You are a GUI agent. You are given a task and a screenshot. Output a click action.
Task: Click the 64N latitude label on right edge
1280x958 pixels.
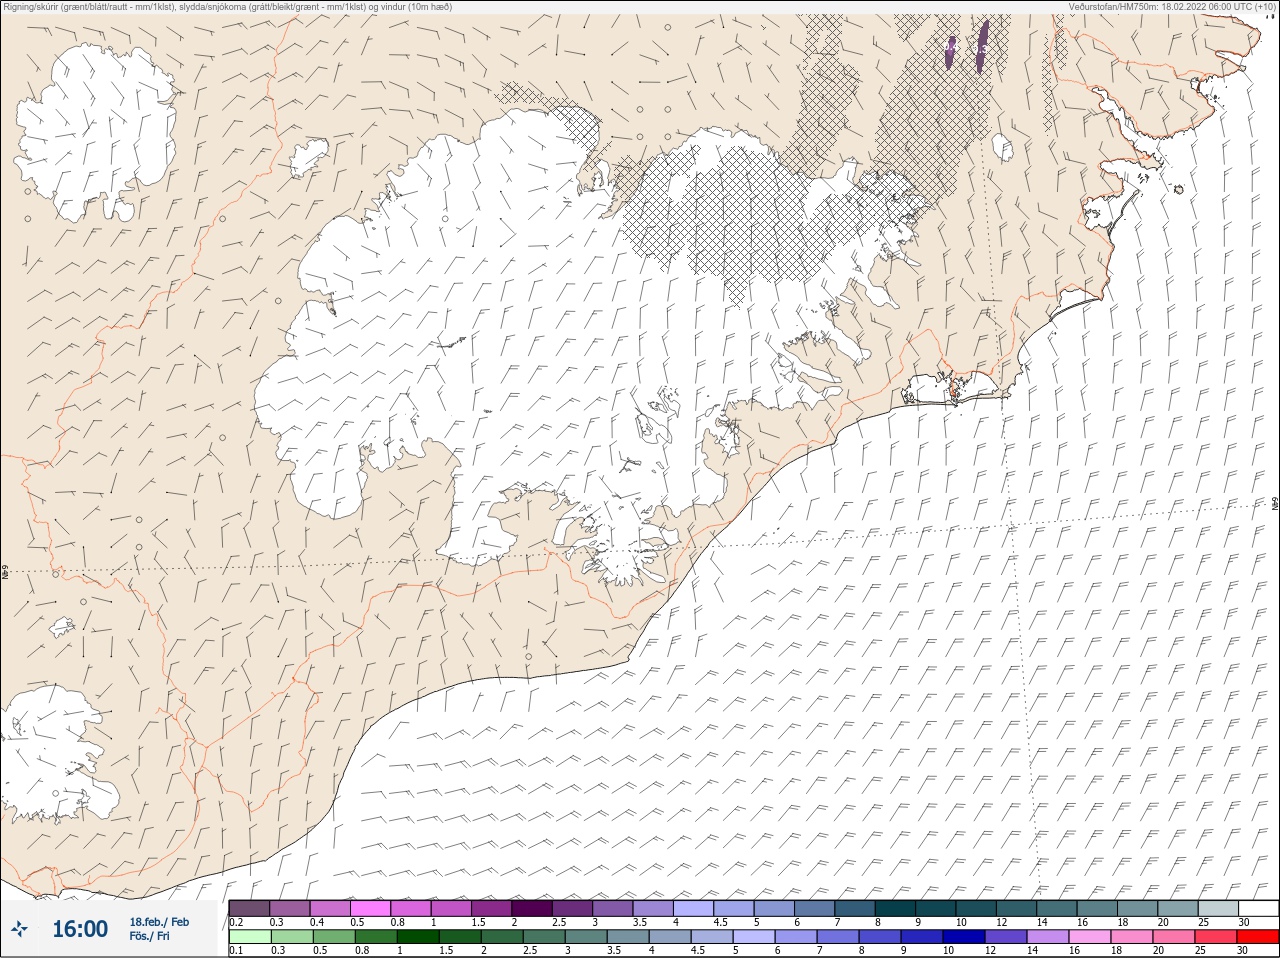click(x=1275, y=503)
